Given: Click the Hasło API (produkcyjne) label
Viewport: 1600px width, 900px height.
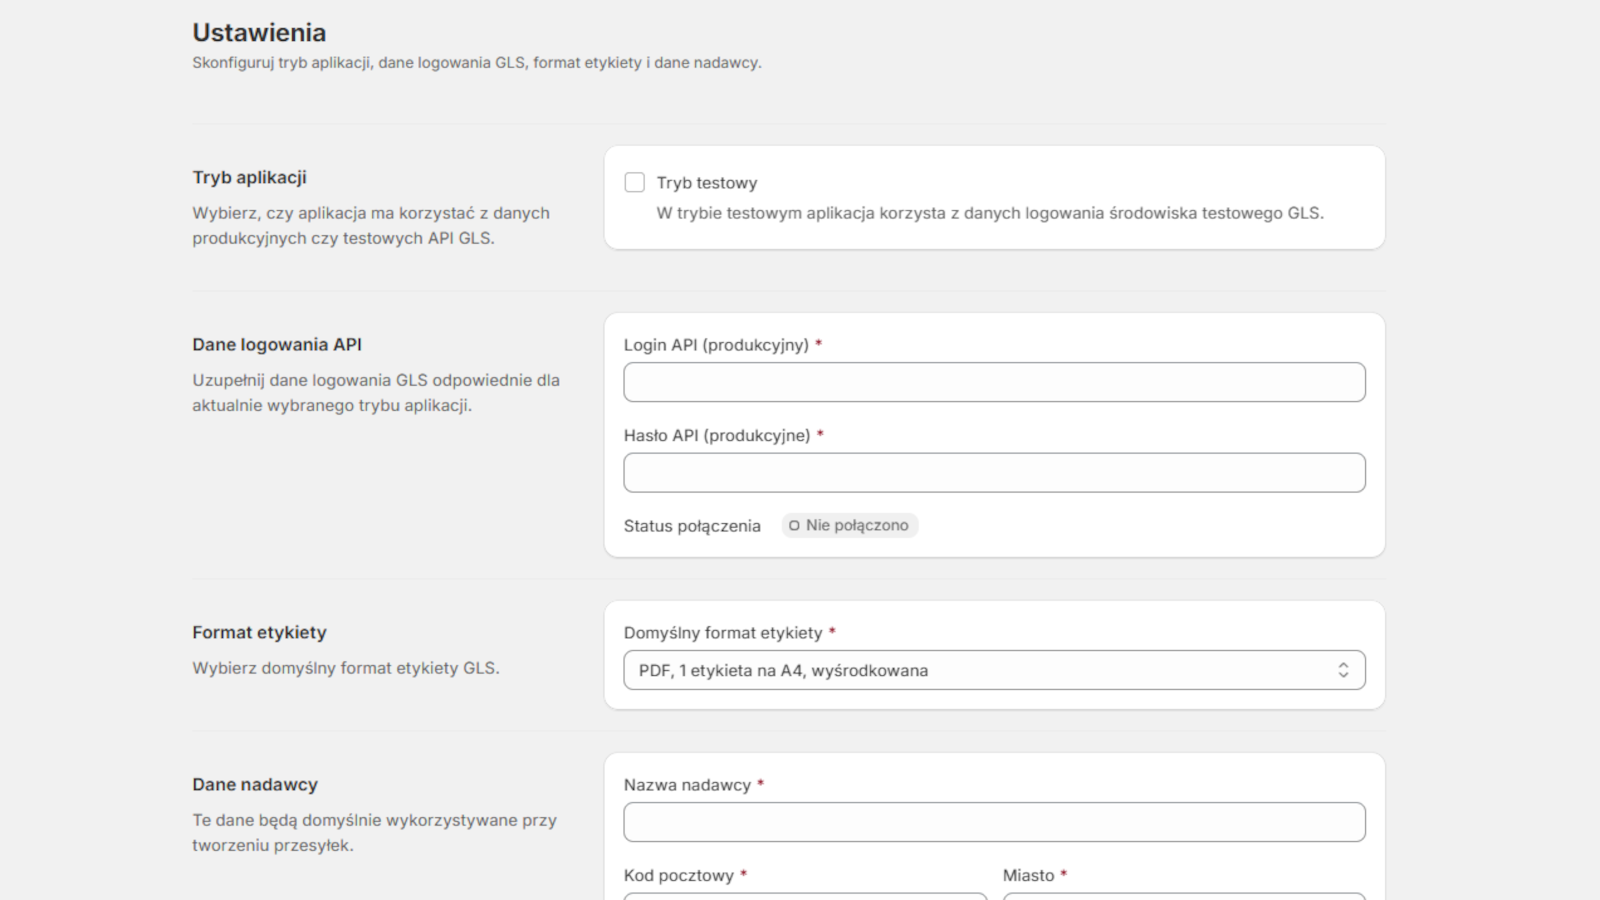Looking at the screenshot, I should [x=717, y=435].
